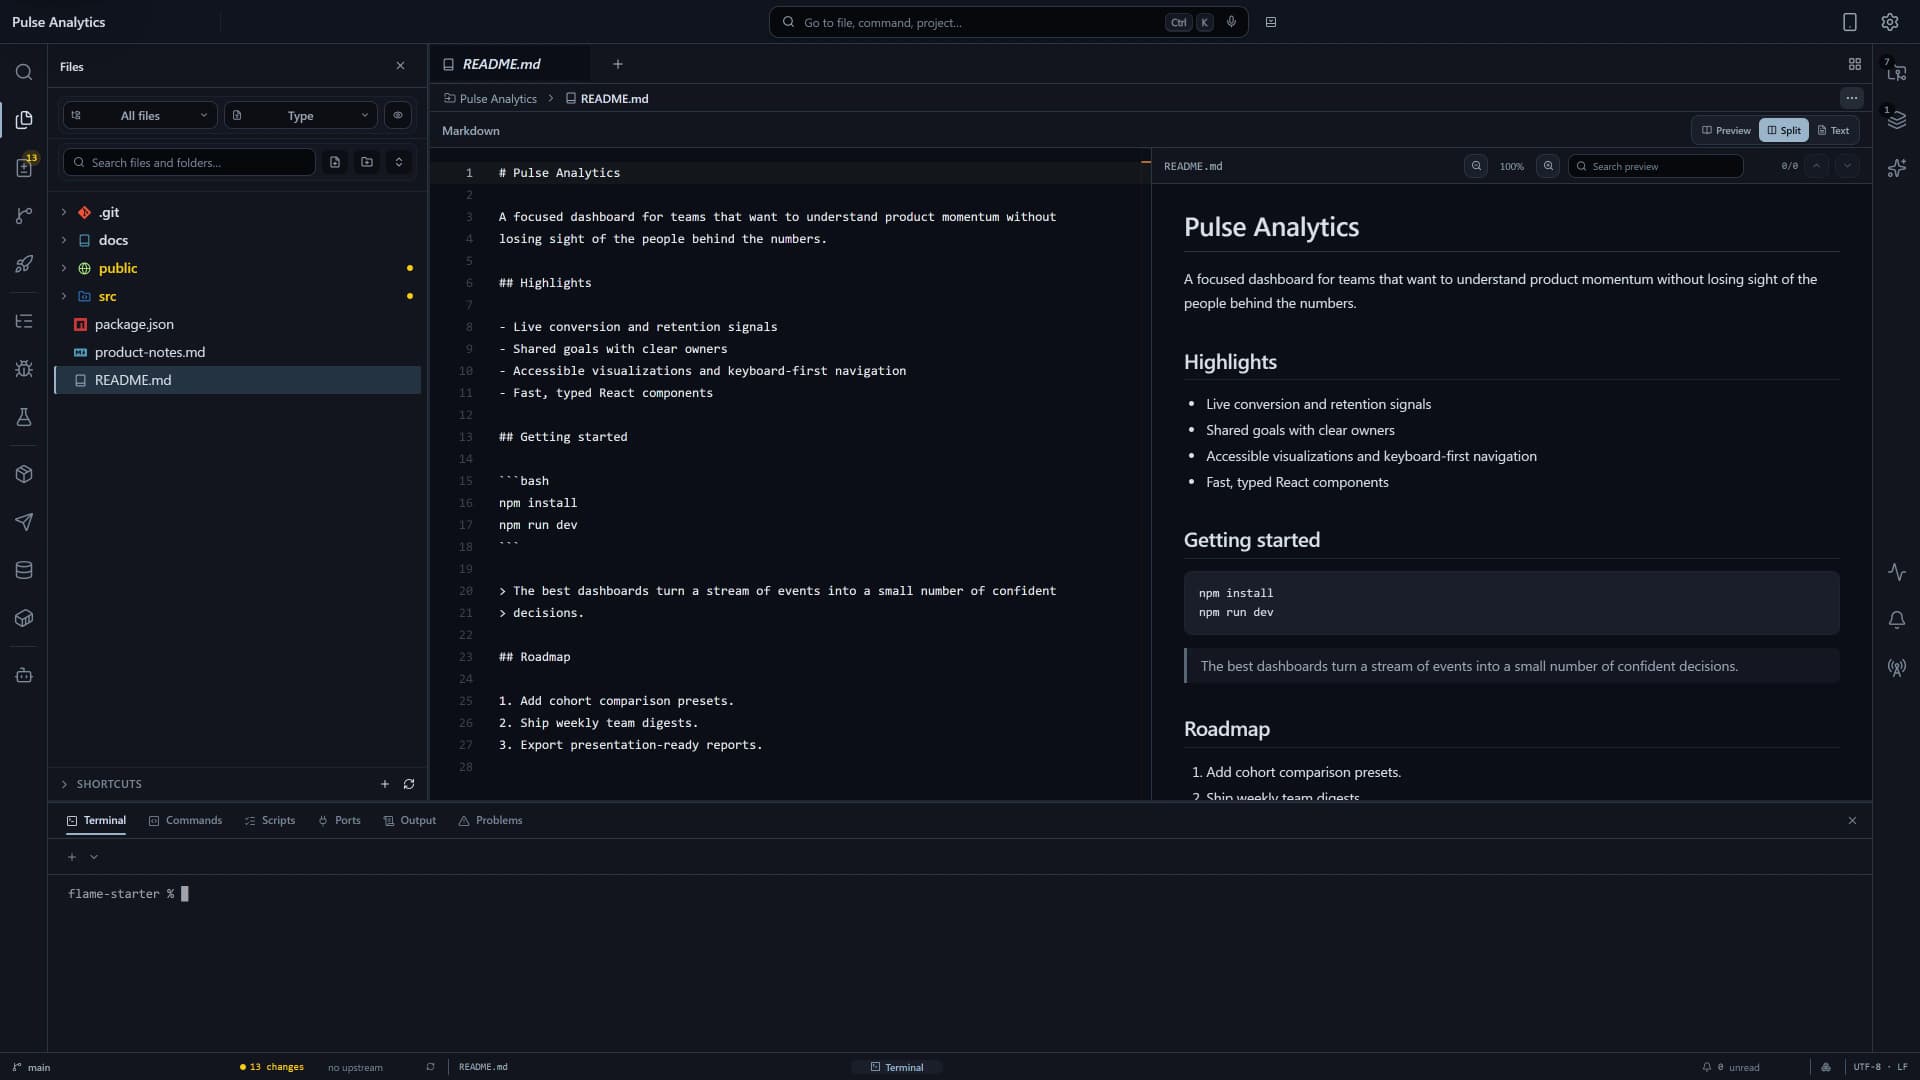Click the device layout icon near settings
The width and height of the screenshot is (1920, 1080).
coord(1849,22)
